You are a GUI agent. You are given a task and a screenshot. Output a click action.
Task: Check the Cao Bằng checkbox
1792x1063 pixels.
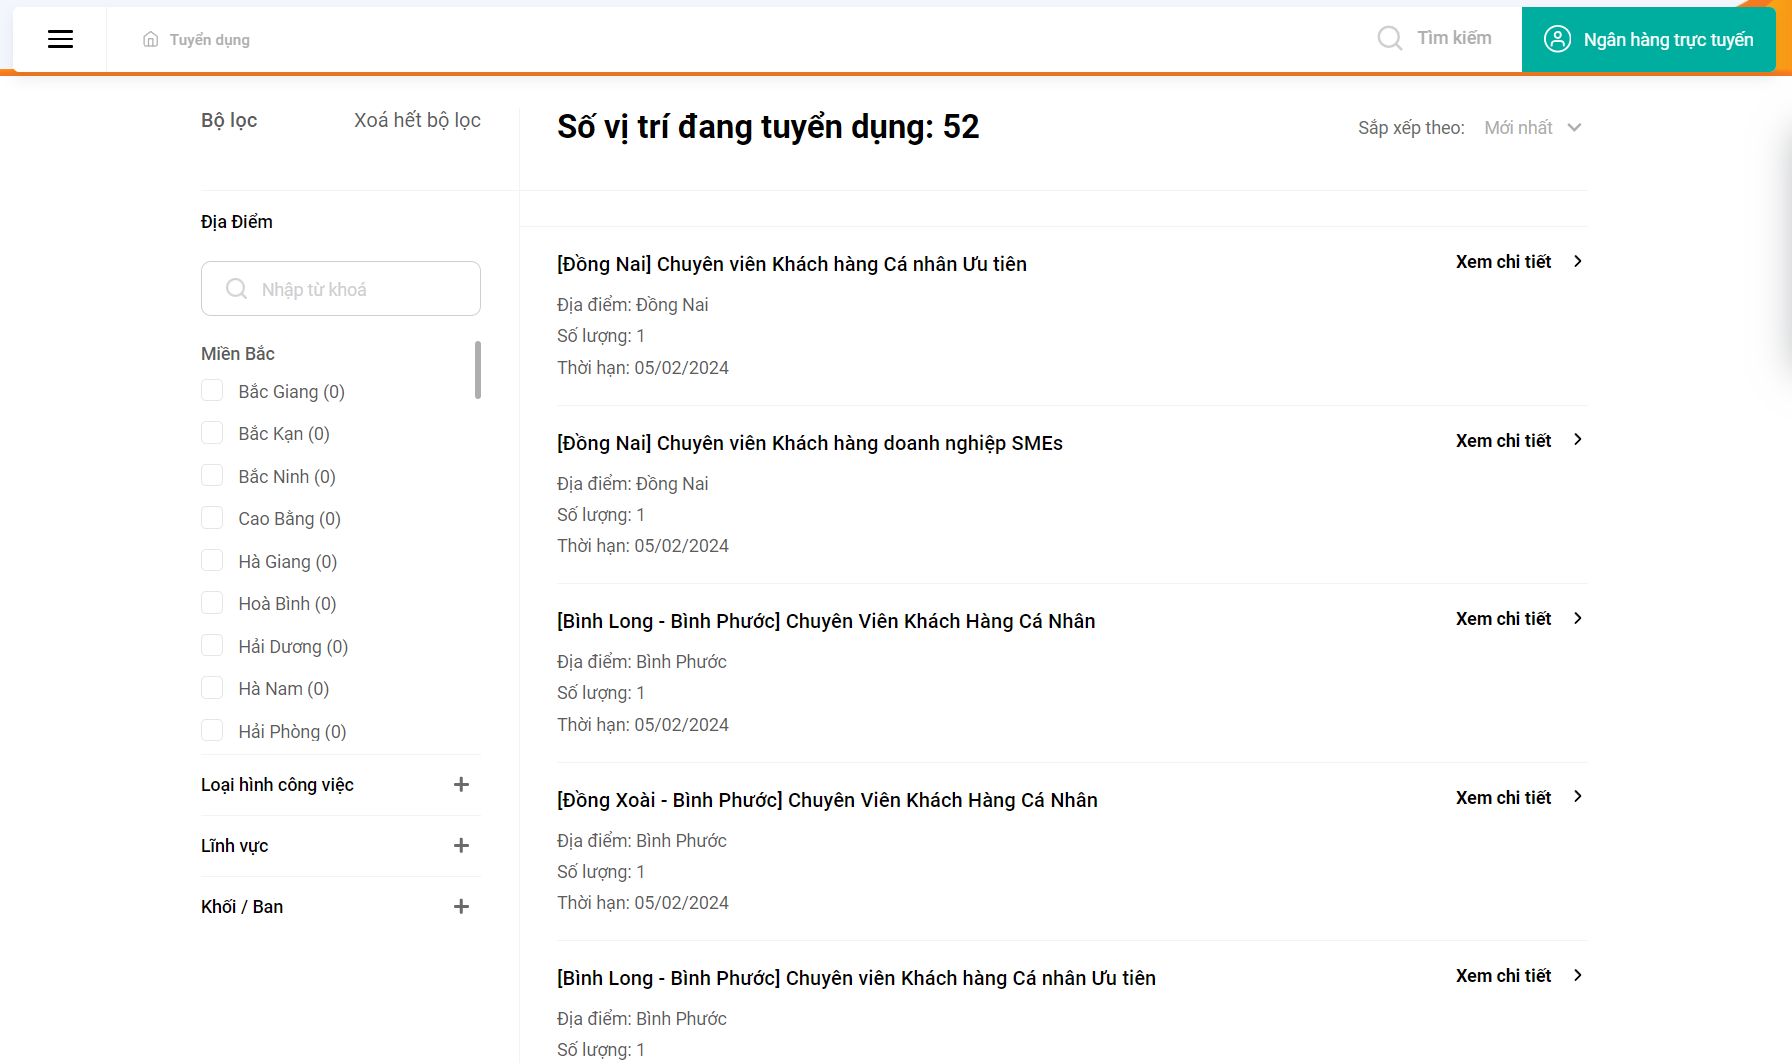click(x=212, y=518)
